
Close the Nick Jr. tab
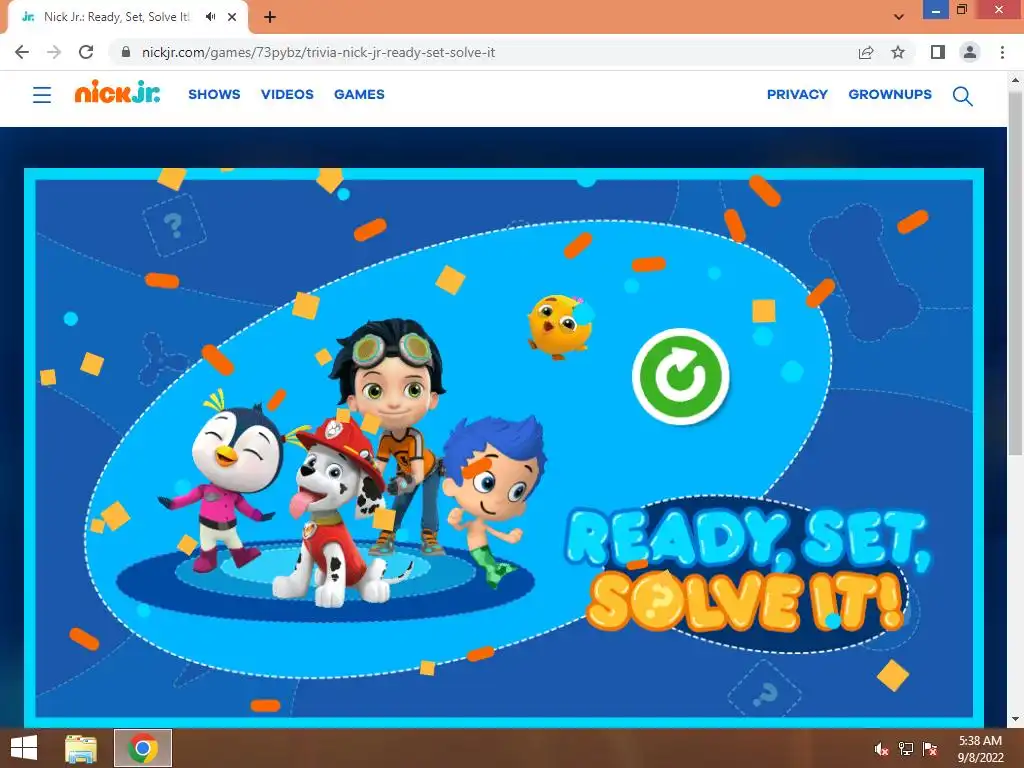(232, 17)
